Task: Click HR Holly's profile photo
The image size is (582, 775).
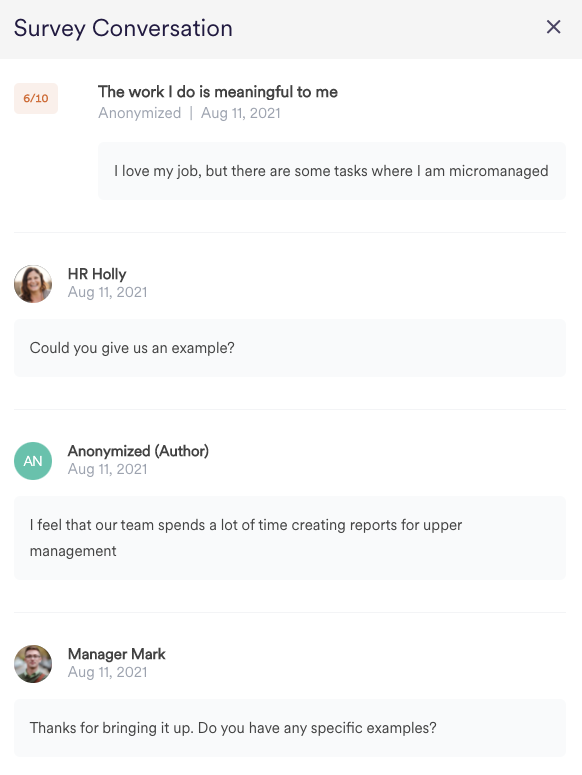Action: point(33,284)
